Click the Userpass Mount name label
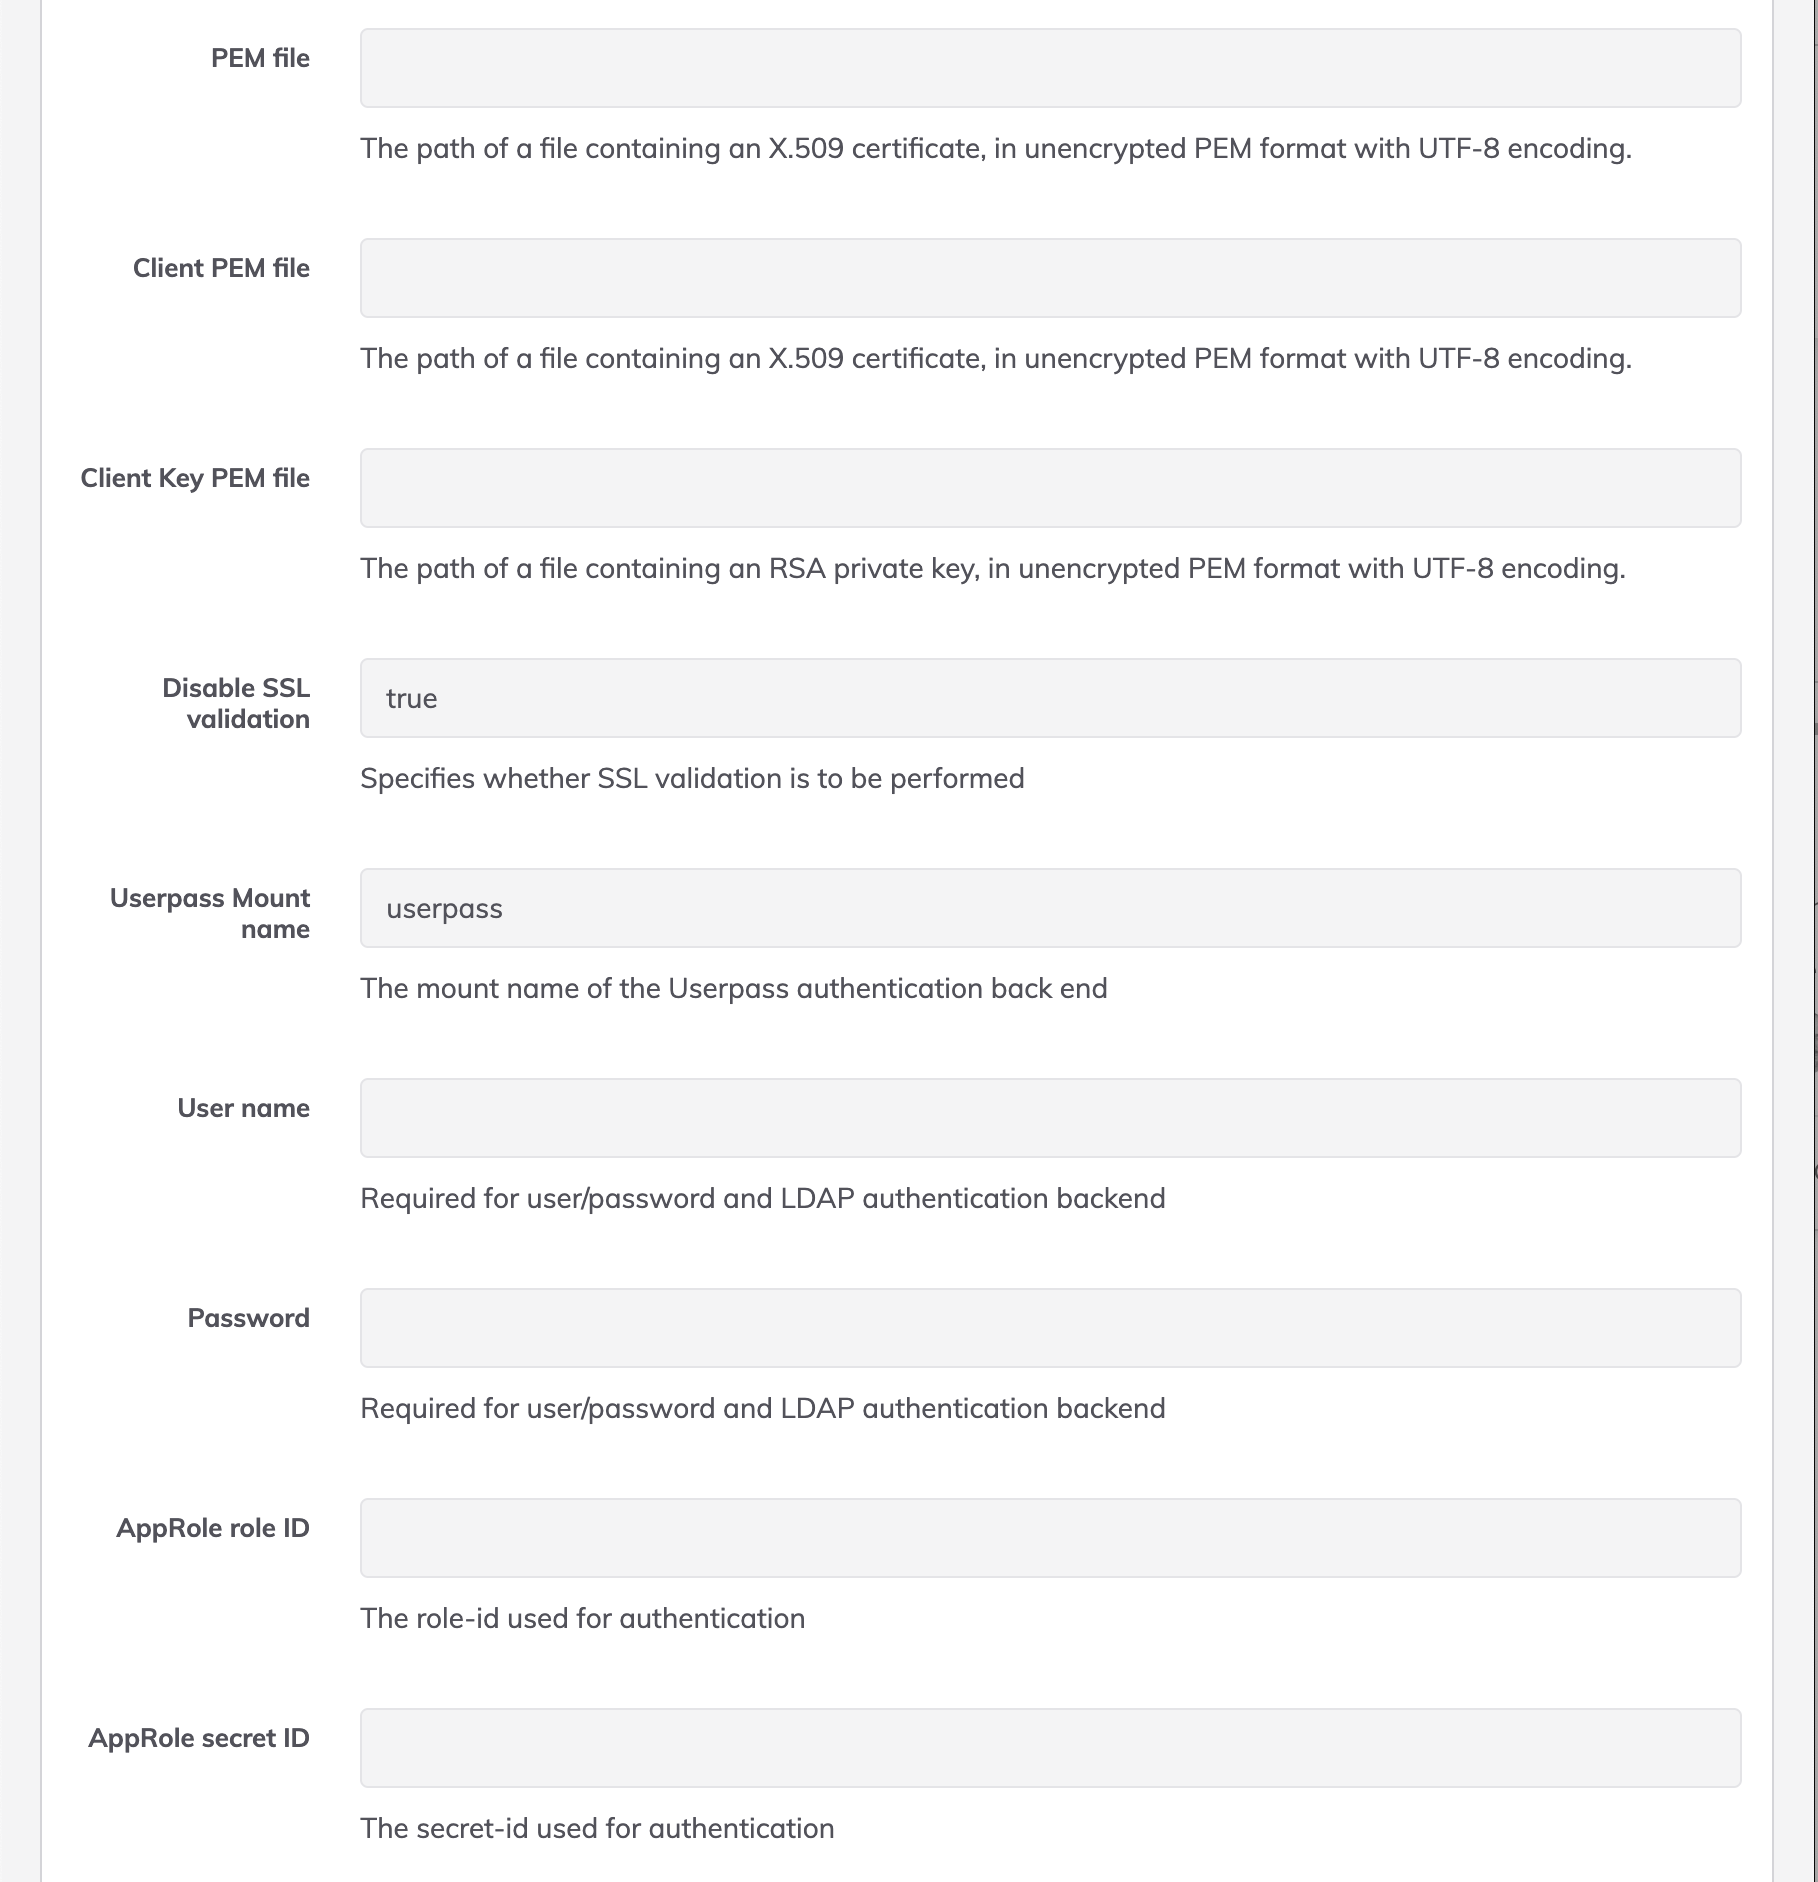The image size is (1818, 1882). tap(210, 913)
